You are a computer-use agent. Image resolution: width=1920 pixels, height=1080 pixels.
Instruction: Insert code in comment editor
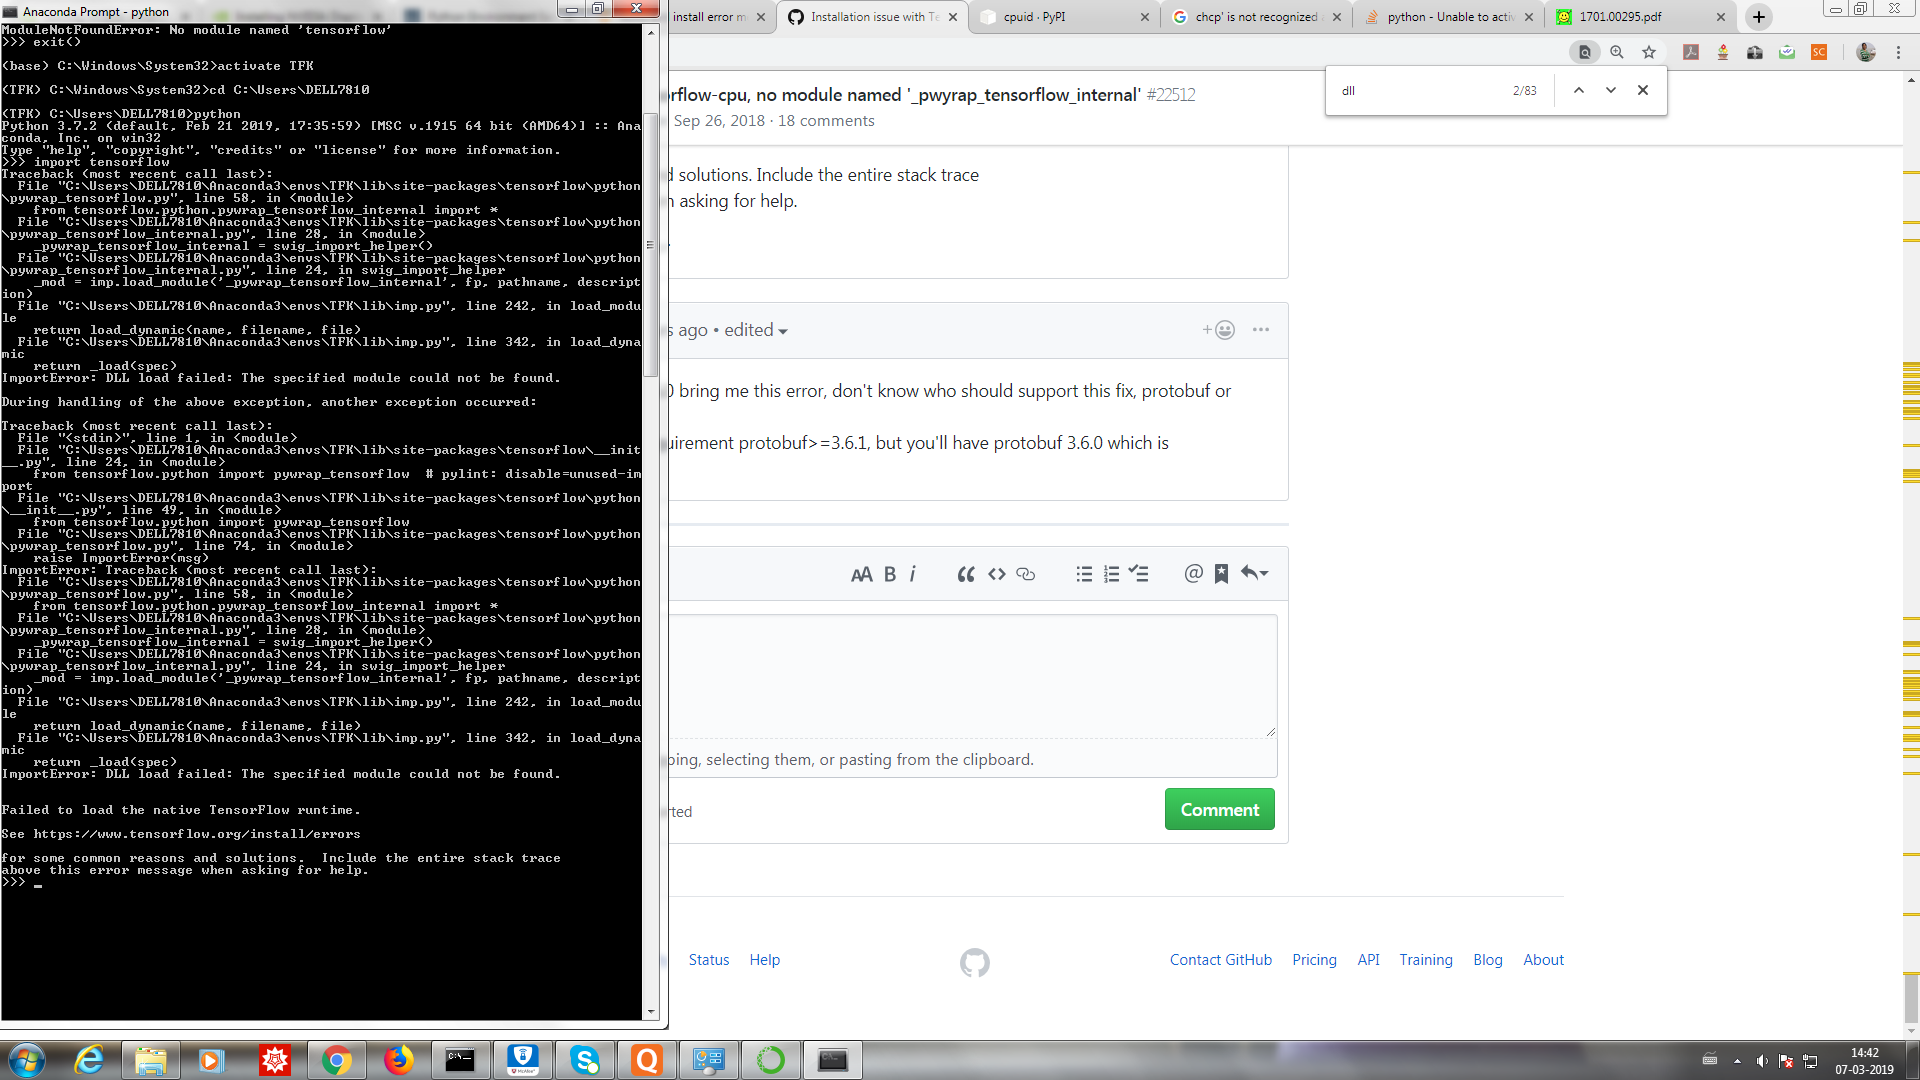[x=997, y=574]
